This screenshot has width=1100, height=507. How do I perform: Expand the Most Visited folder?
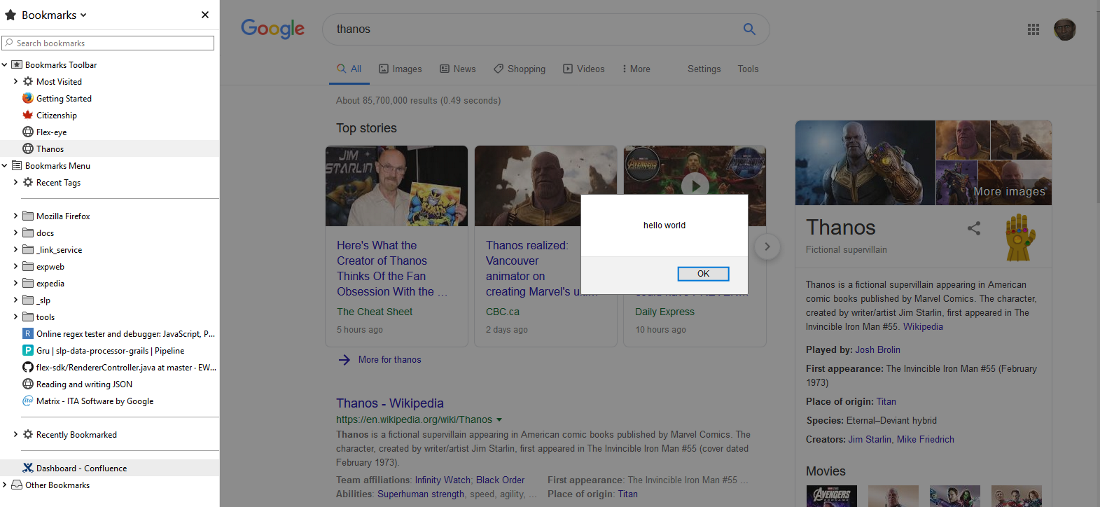tap(15, 82)
